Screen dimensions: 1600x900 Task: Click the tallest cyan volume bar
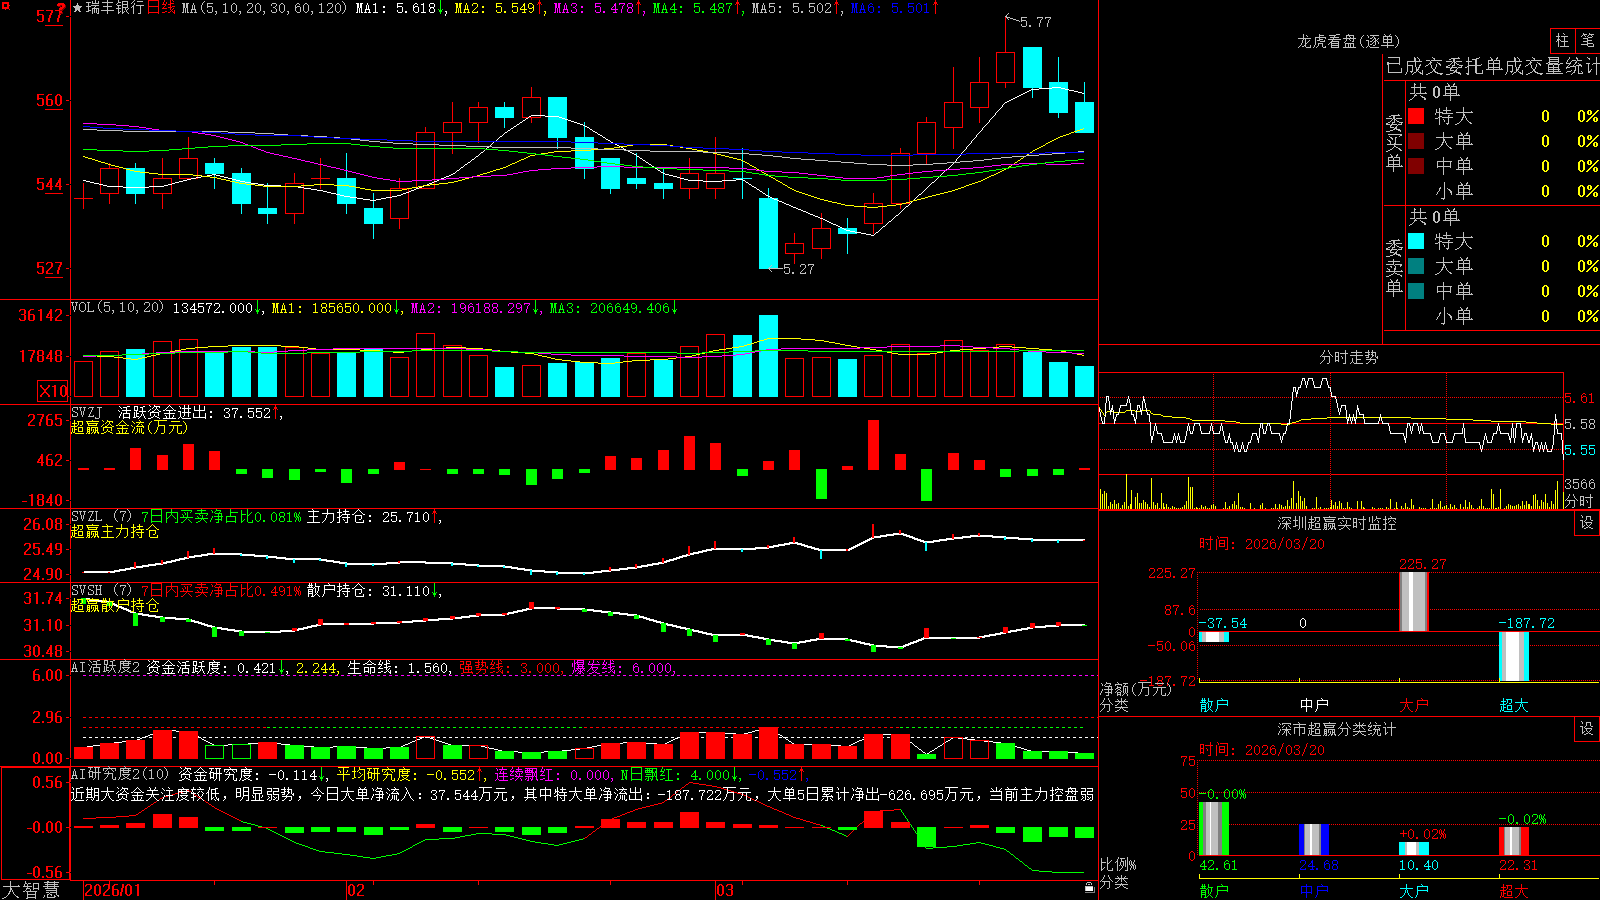(768, 356)
